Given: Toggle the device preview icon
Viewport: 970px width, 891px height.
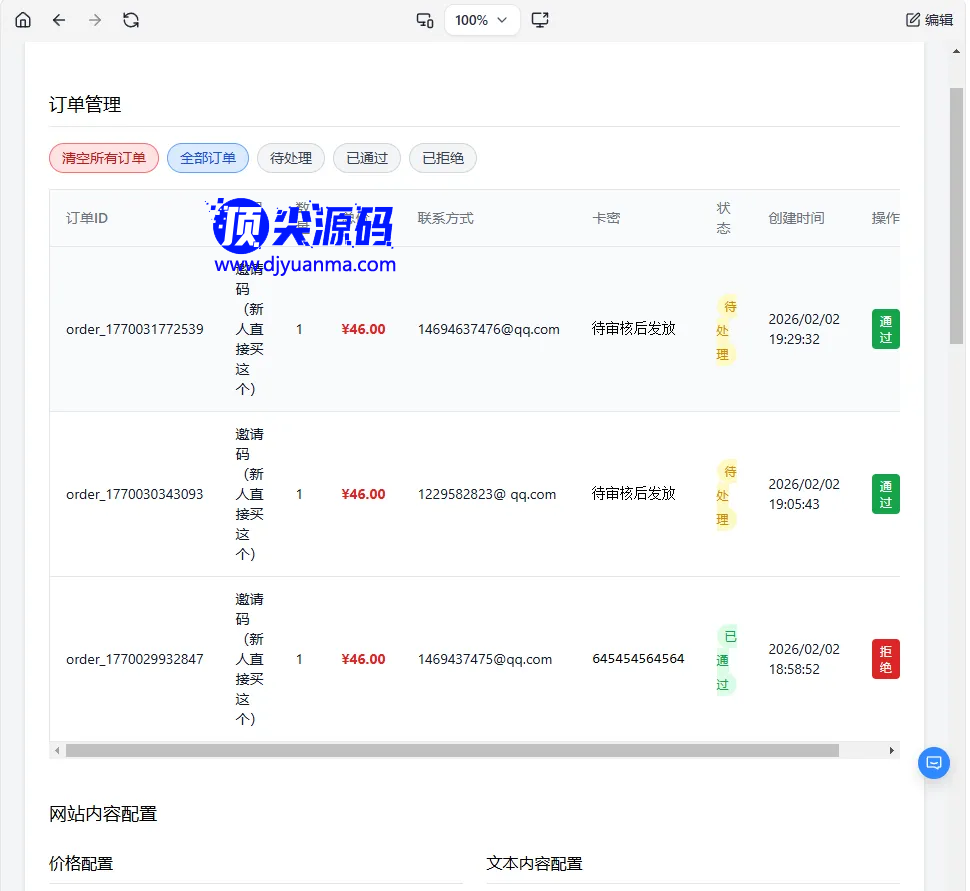Looking at the screenshot, I should (x=425, y=20).
